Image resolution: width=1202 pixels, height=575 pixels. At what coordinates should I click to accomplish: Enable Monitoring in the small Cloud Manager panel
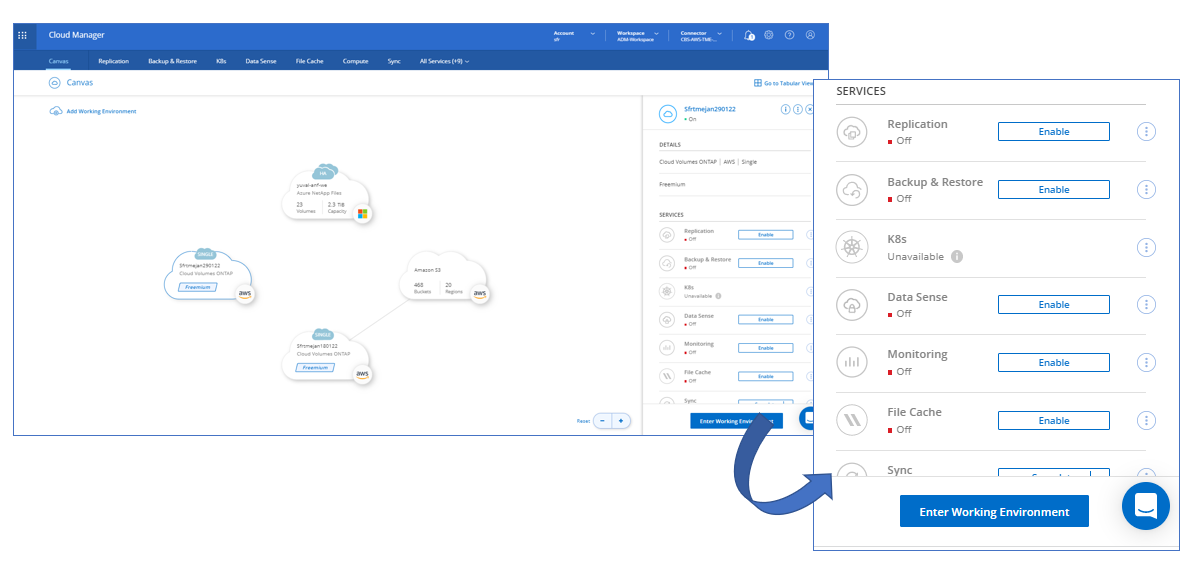point(765,348)
